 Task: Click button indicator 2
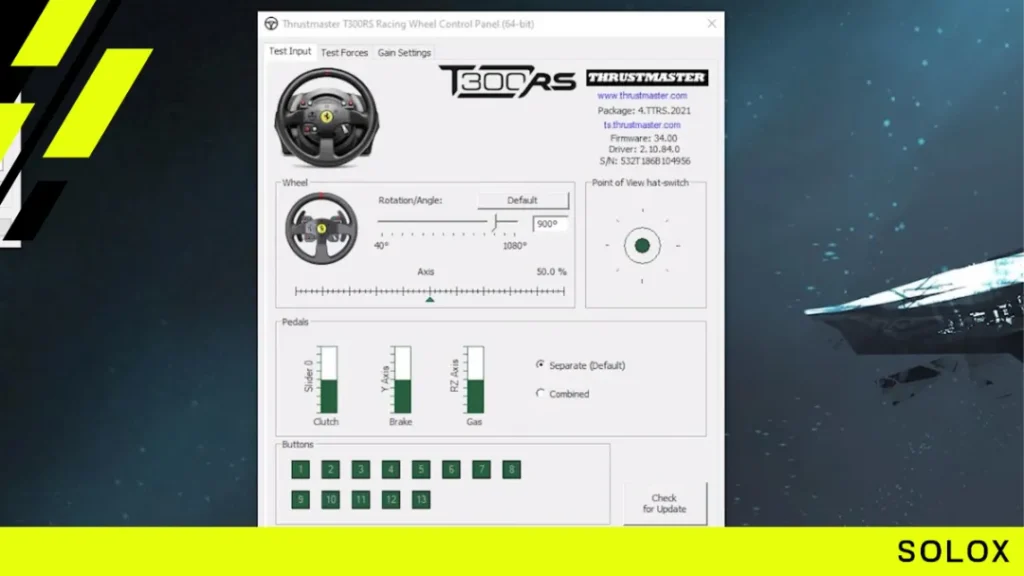tap(330, 470)
